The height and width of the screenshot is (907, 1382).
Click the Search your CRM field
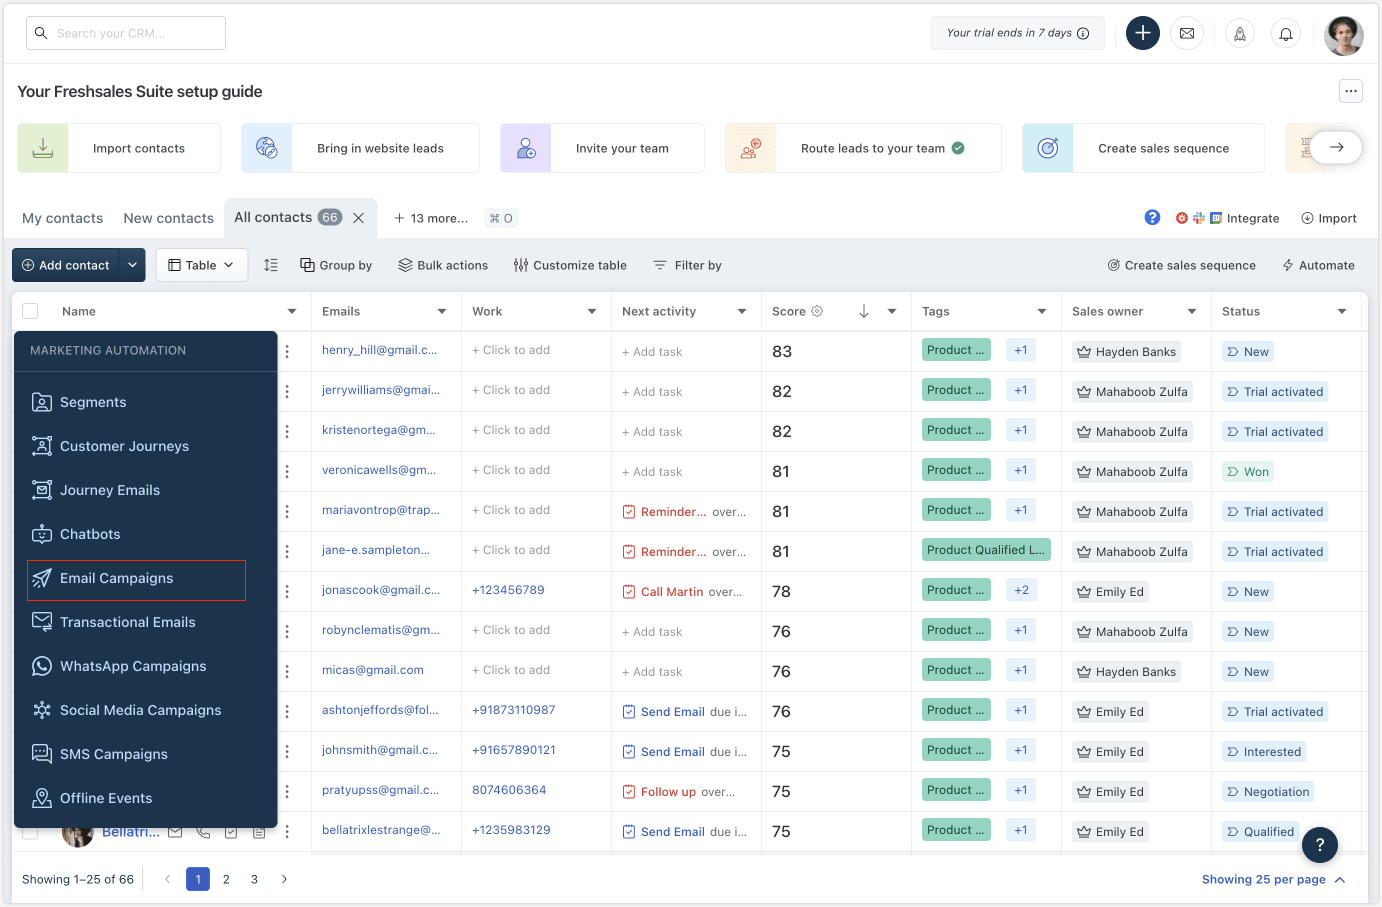coord(125,32)
